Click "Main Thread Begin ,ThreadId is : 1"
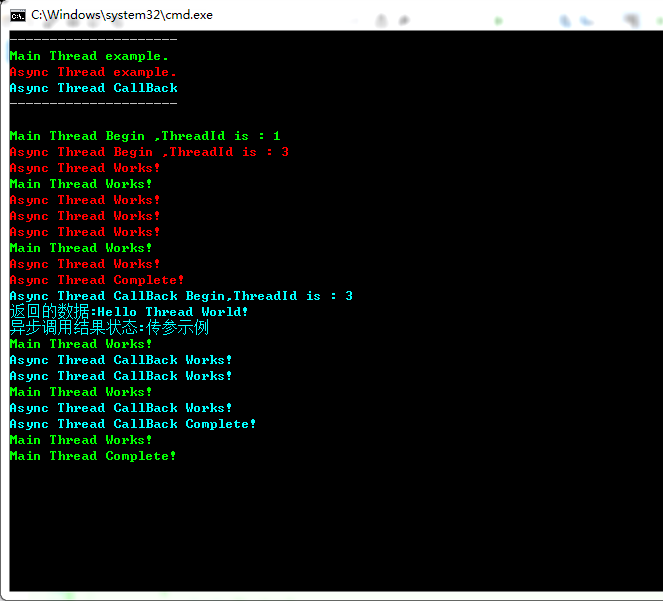 pyautogui.click(x=145, y=136)
